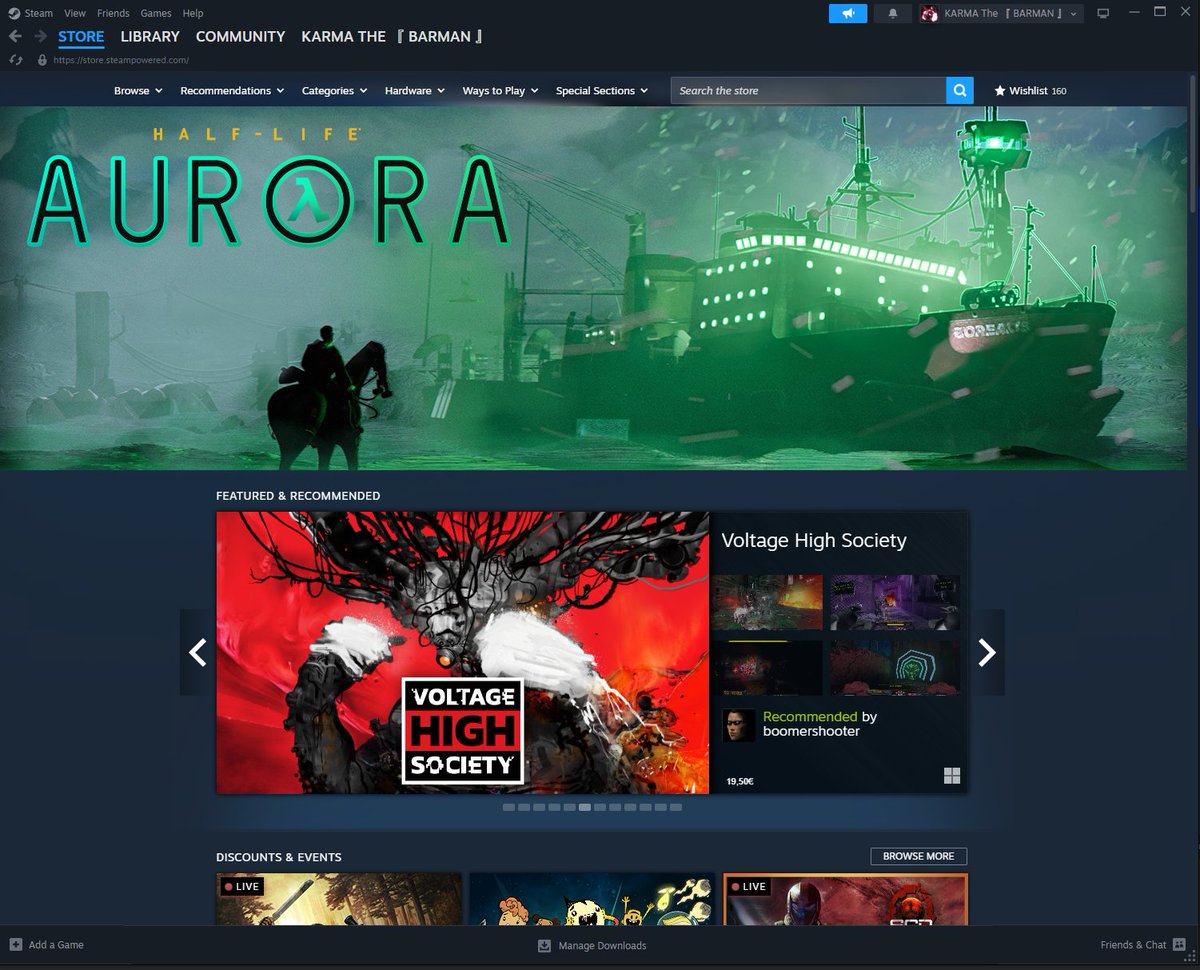Select the currently highlighted carousel dot
Viewport: 1200px width, 970px height.
coord(585,807)
